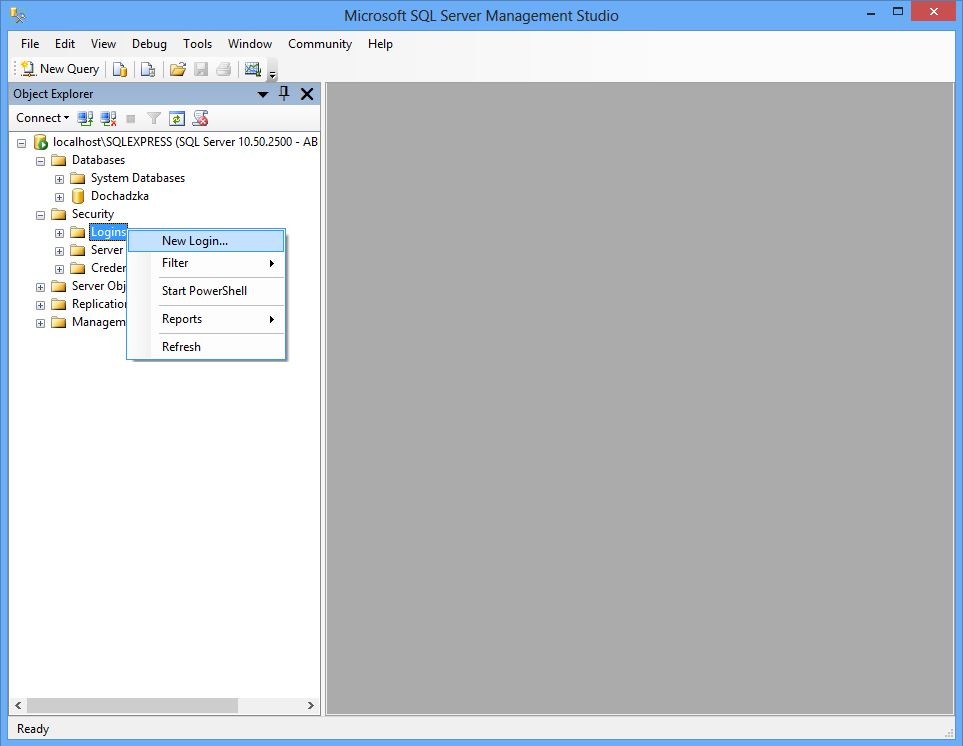Open the Object Explorer window position dropdown arrow

[x=263, y=94]
